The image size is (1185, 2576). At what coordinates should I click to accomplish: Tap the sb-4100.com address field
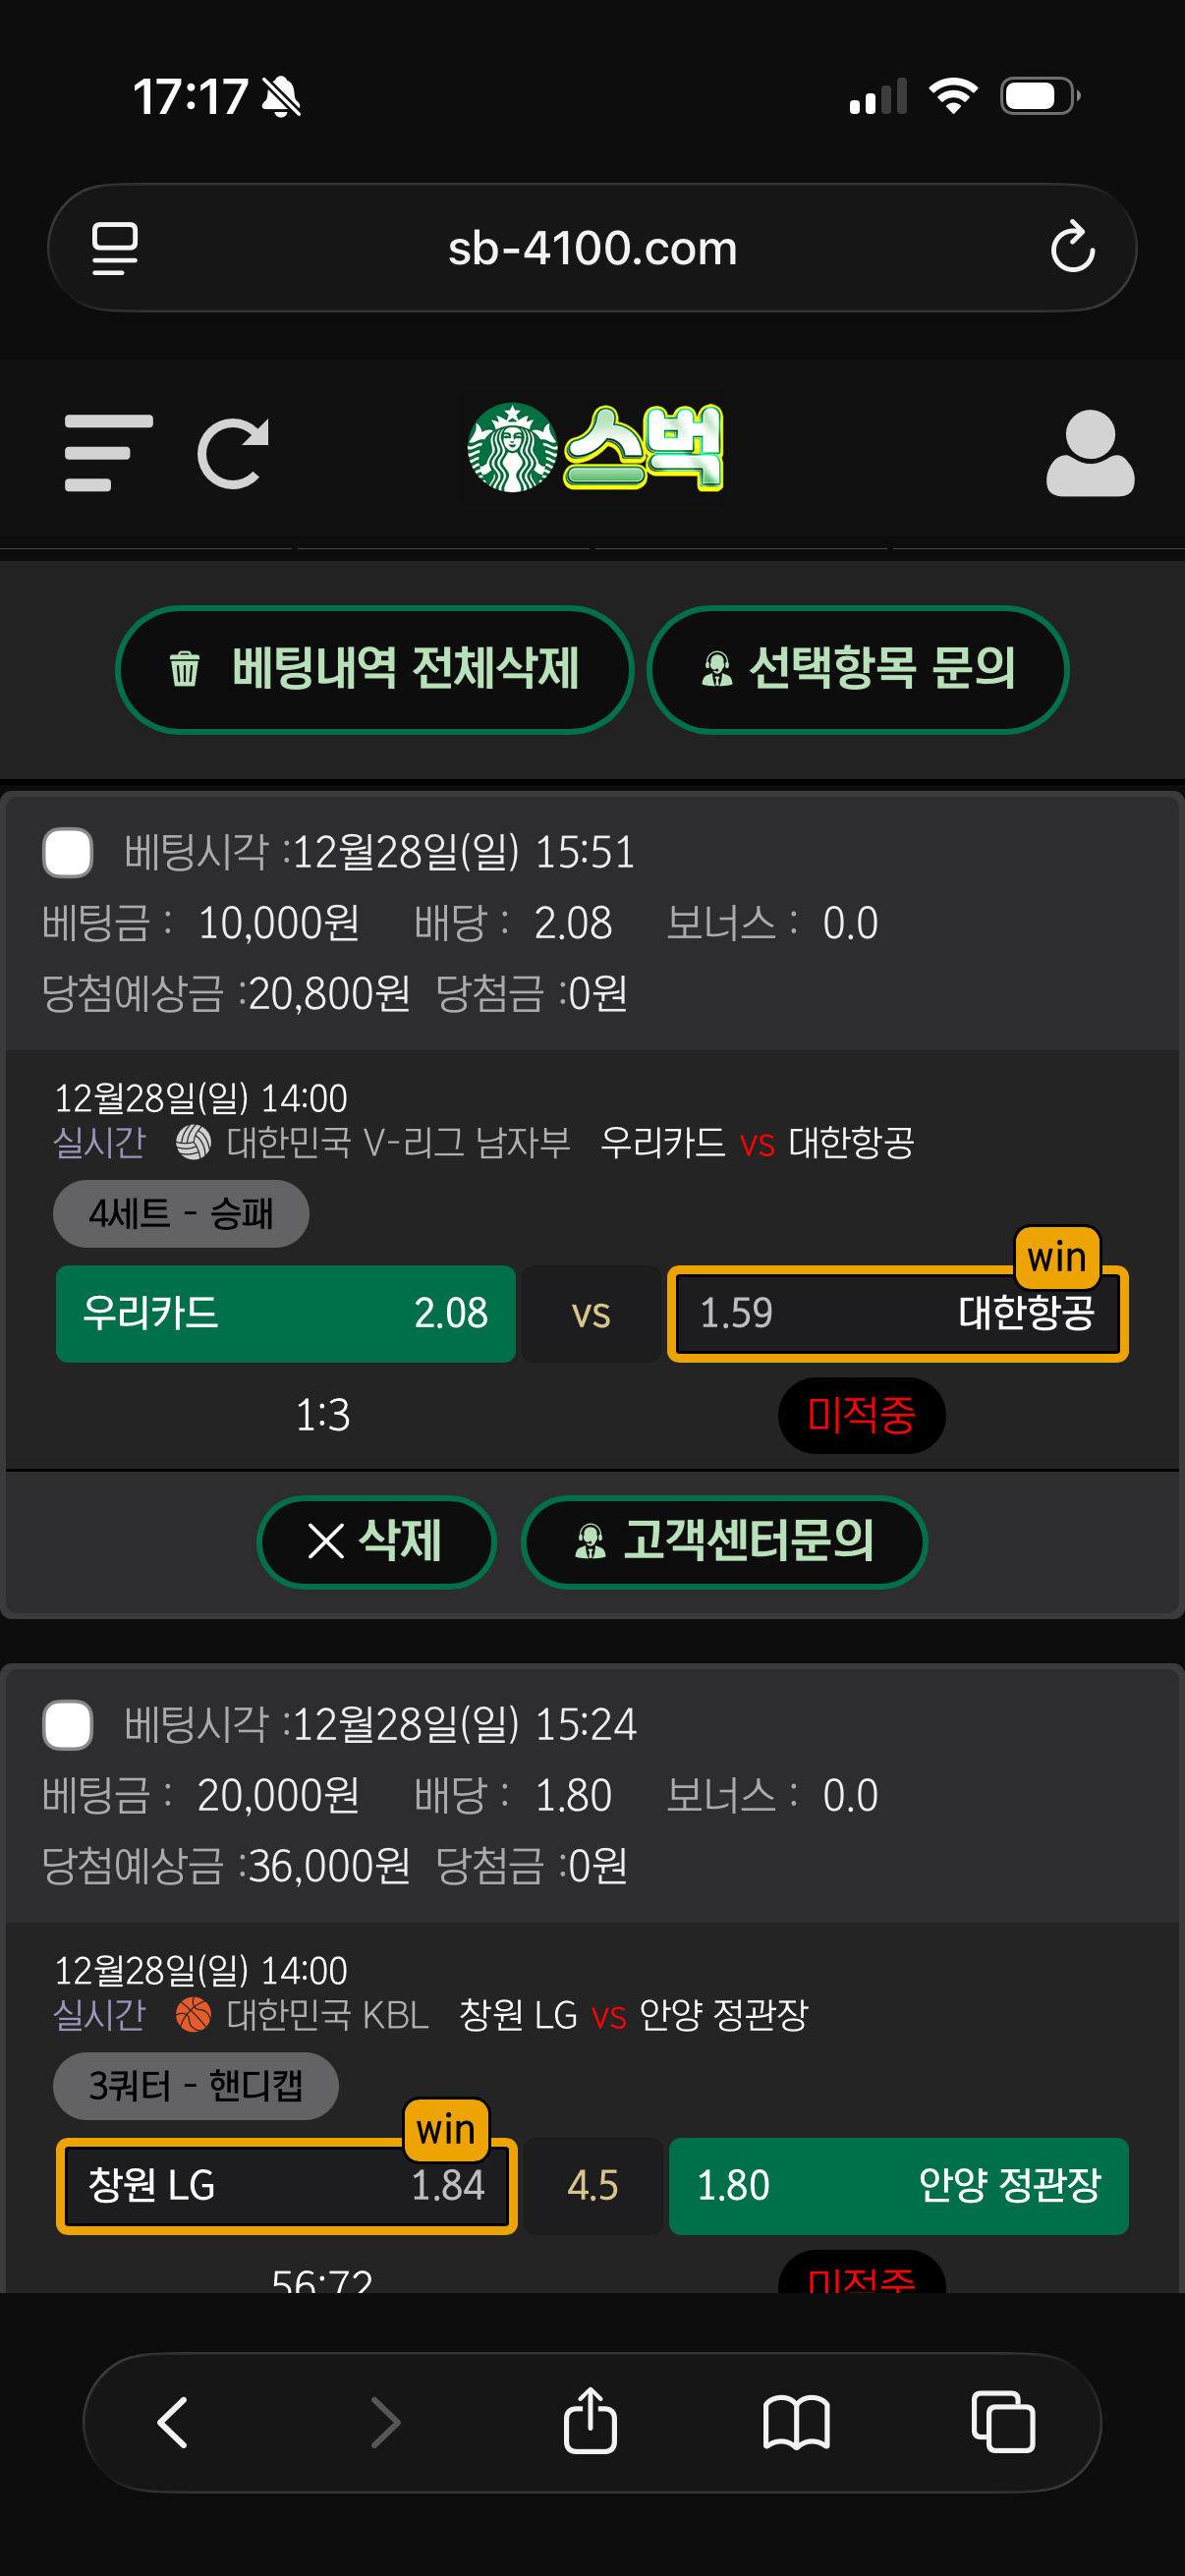coord(592,247)
